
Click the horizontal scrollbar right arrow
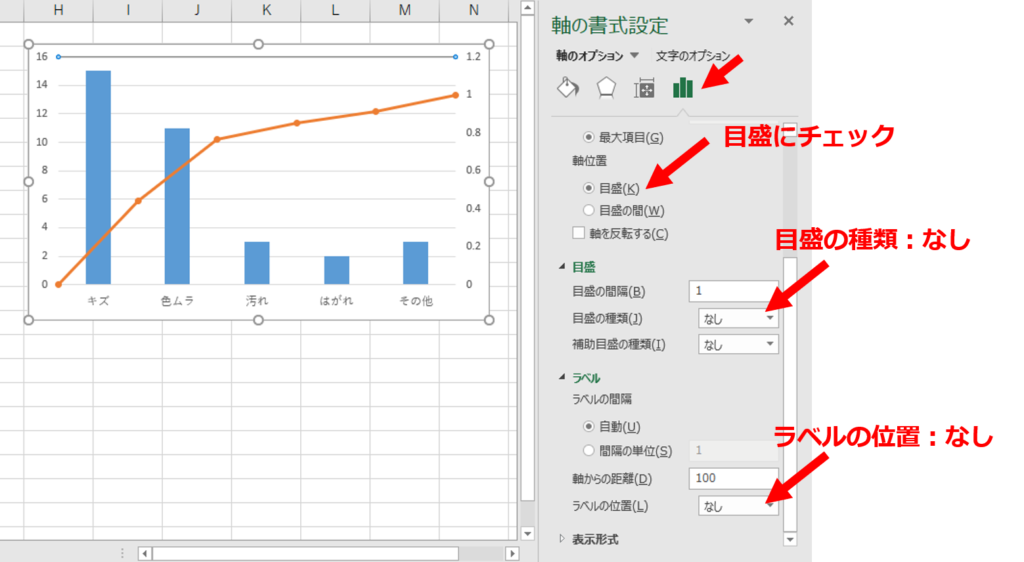click(x=512, y=553)
